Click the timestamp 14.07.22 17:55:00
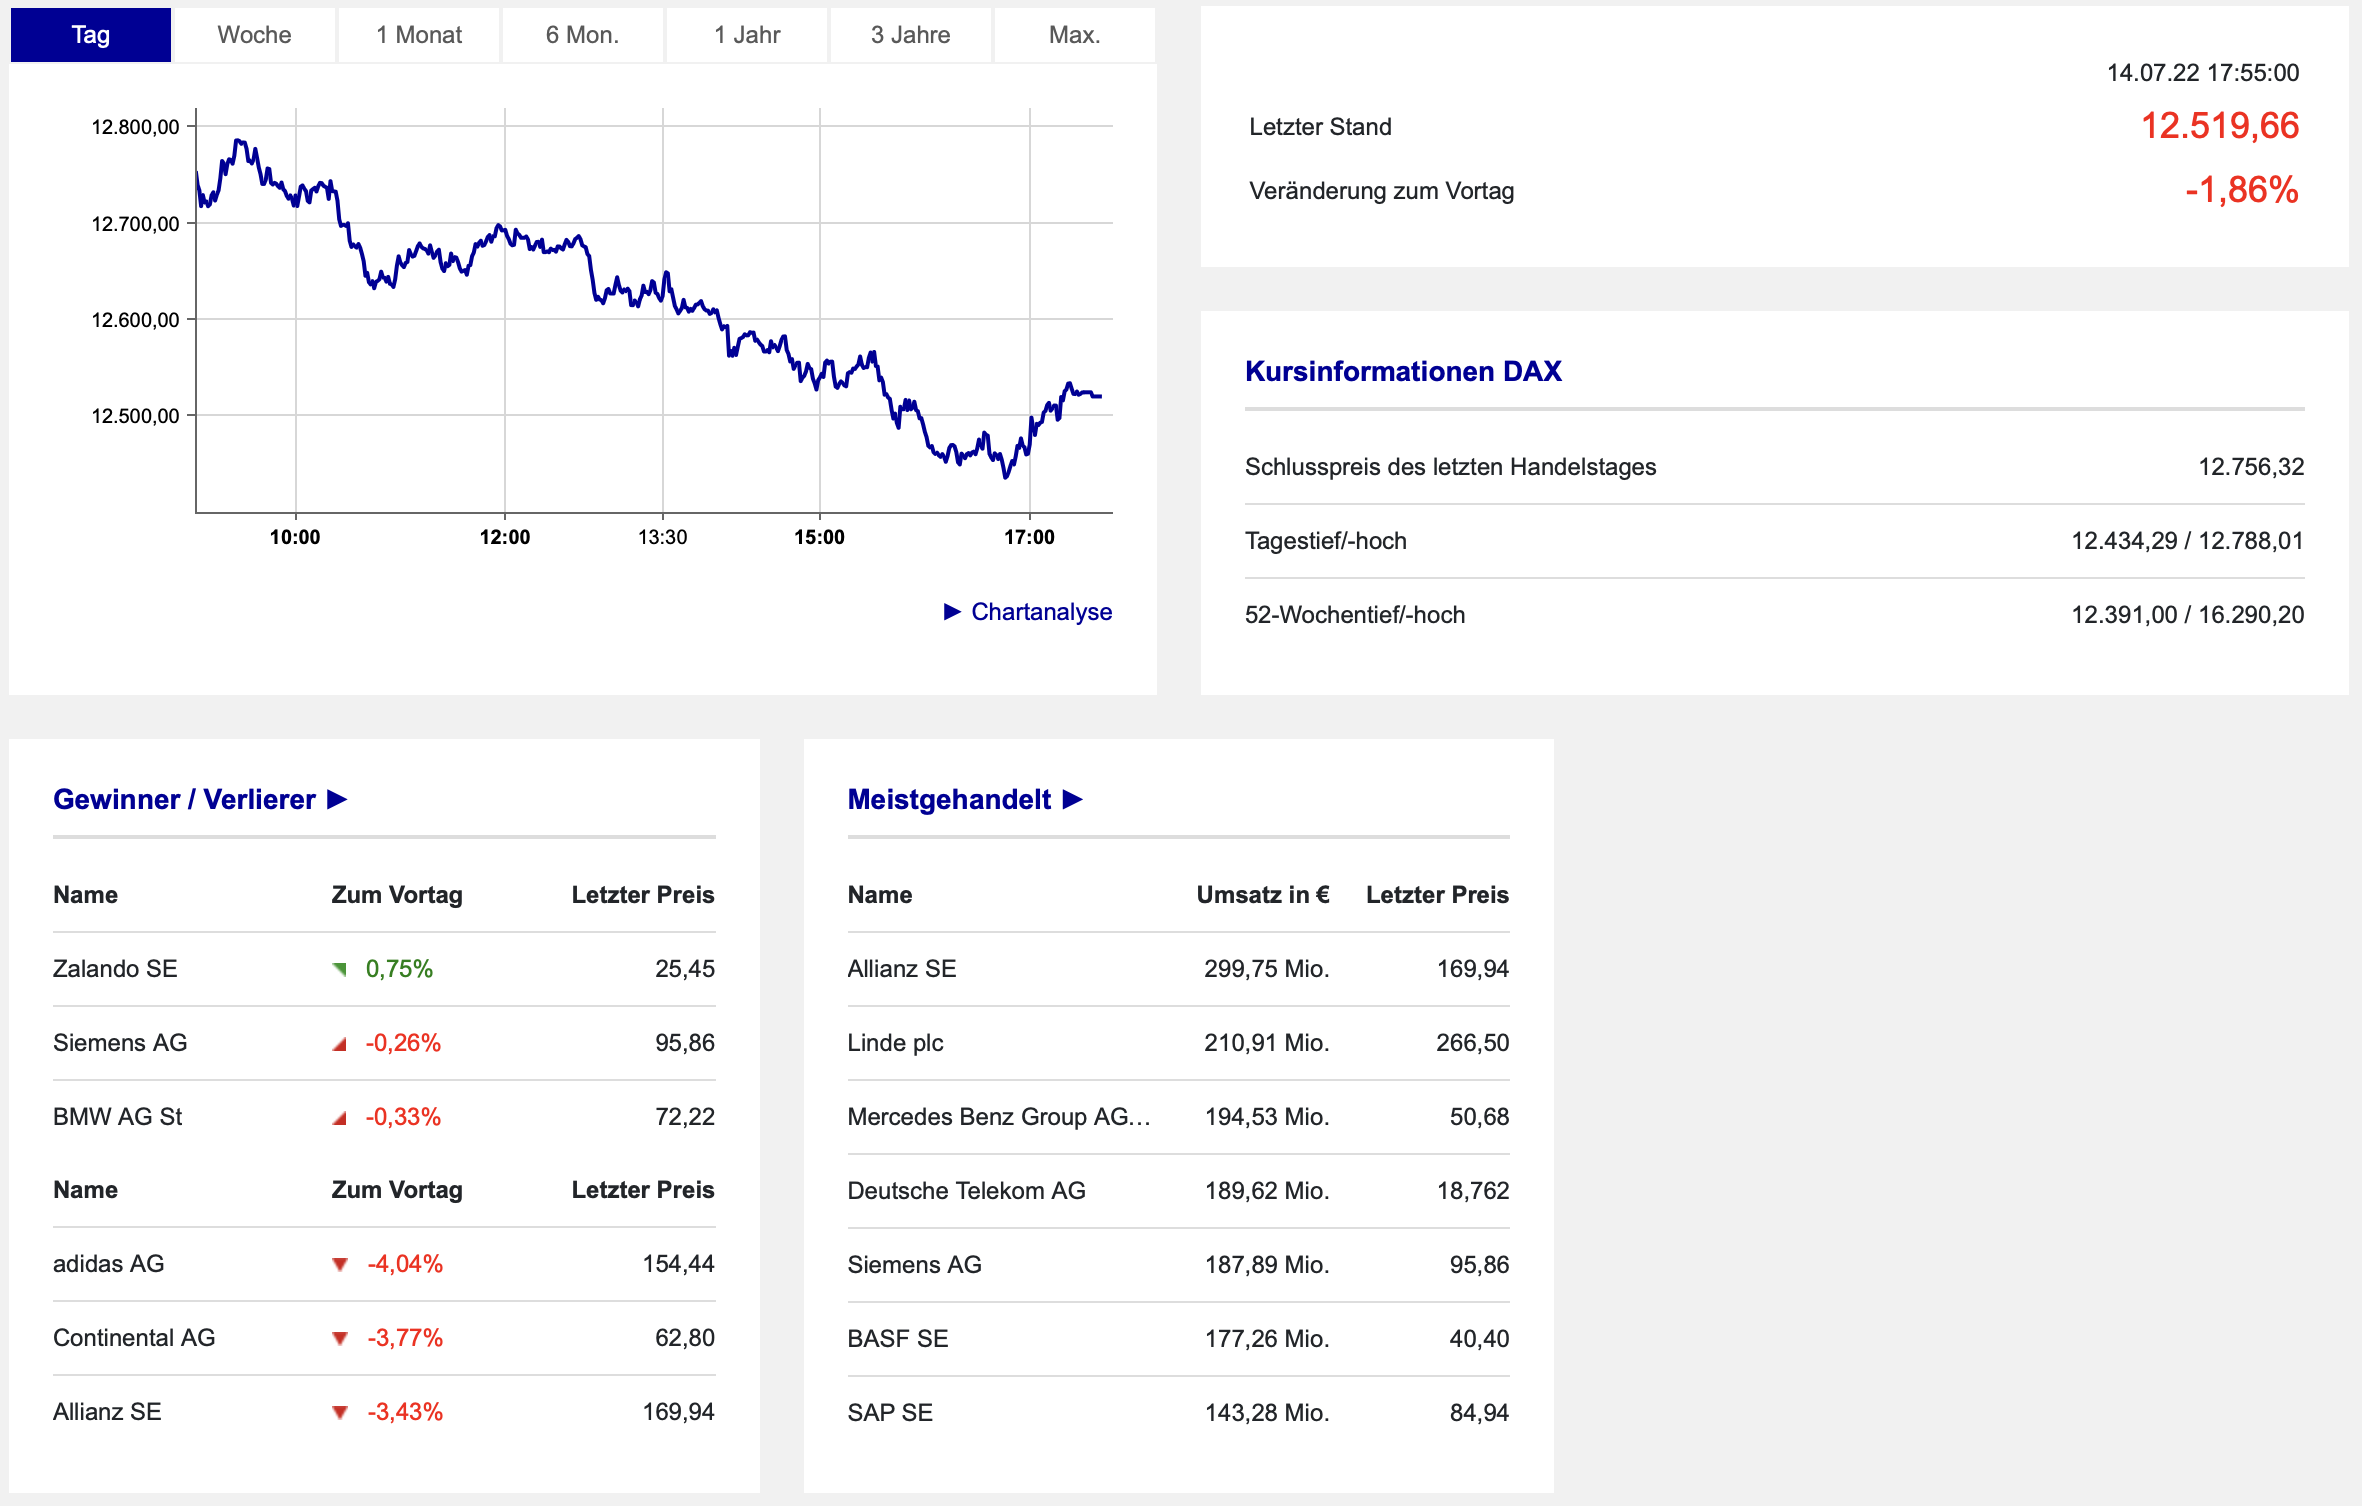 coord(2203,73)
